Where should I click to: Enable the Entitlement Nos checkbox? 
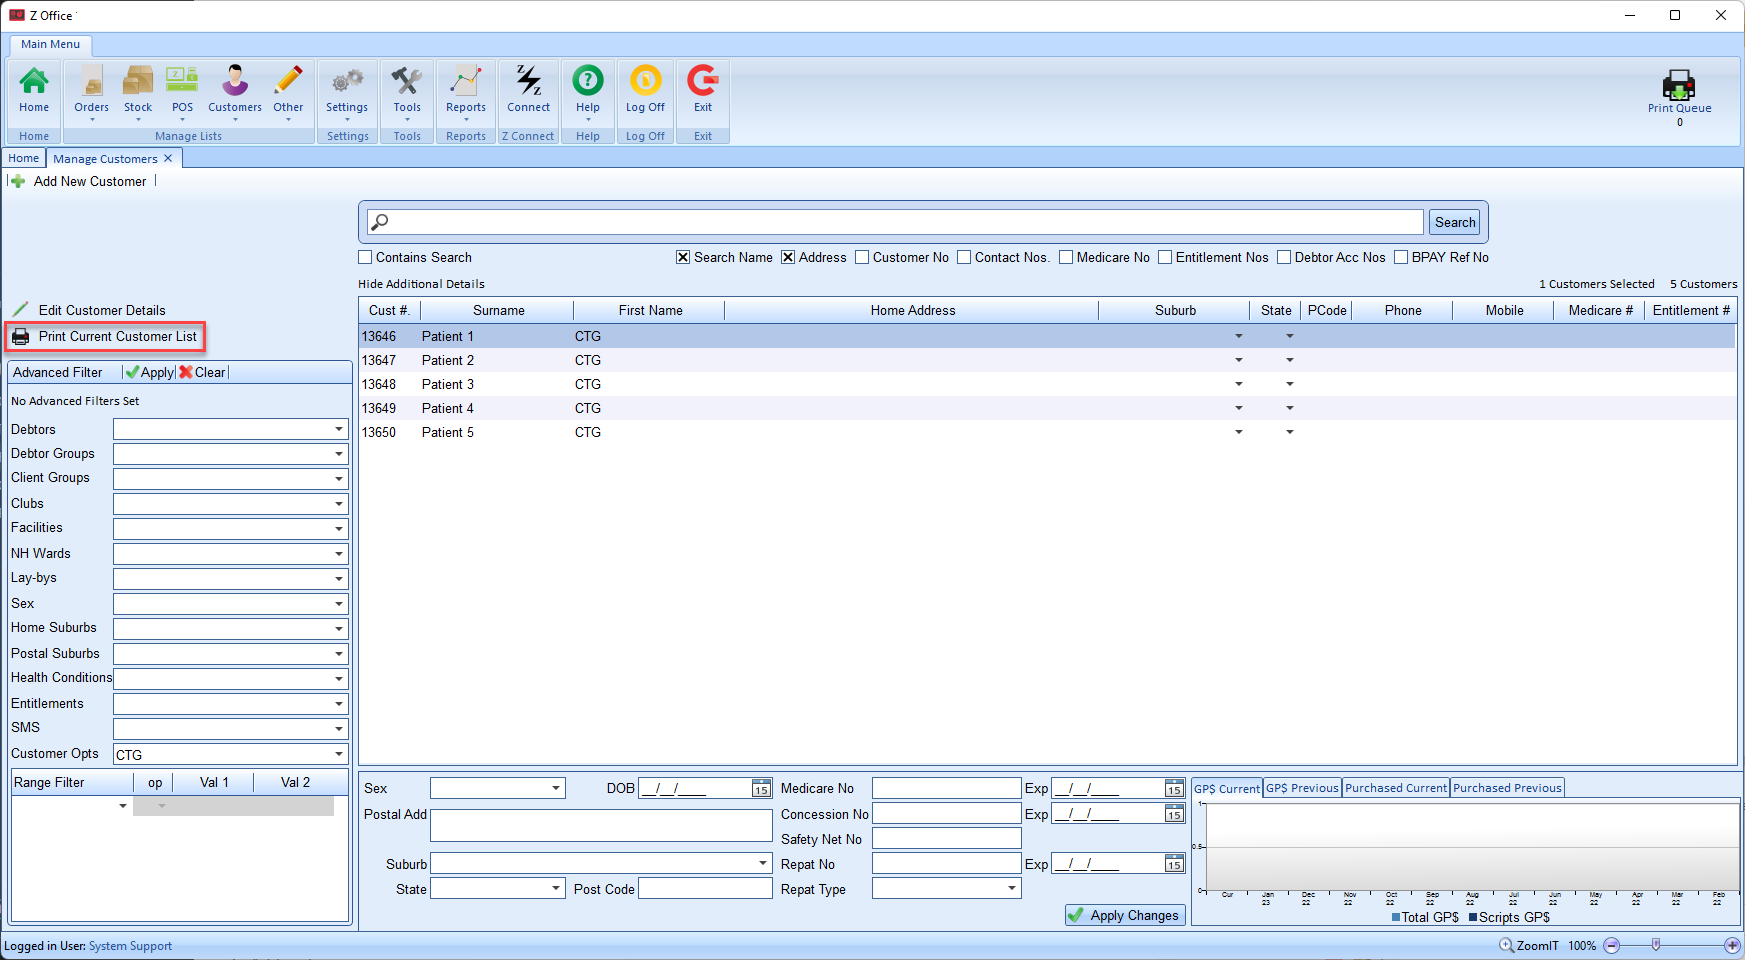click(x=1165, y=257)
